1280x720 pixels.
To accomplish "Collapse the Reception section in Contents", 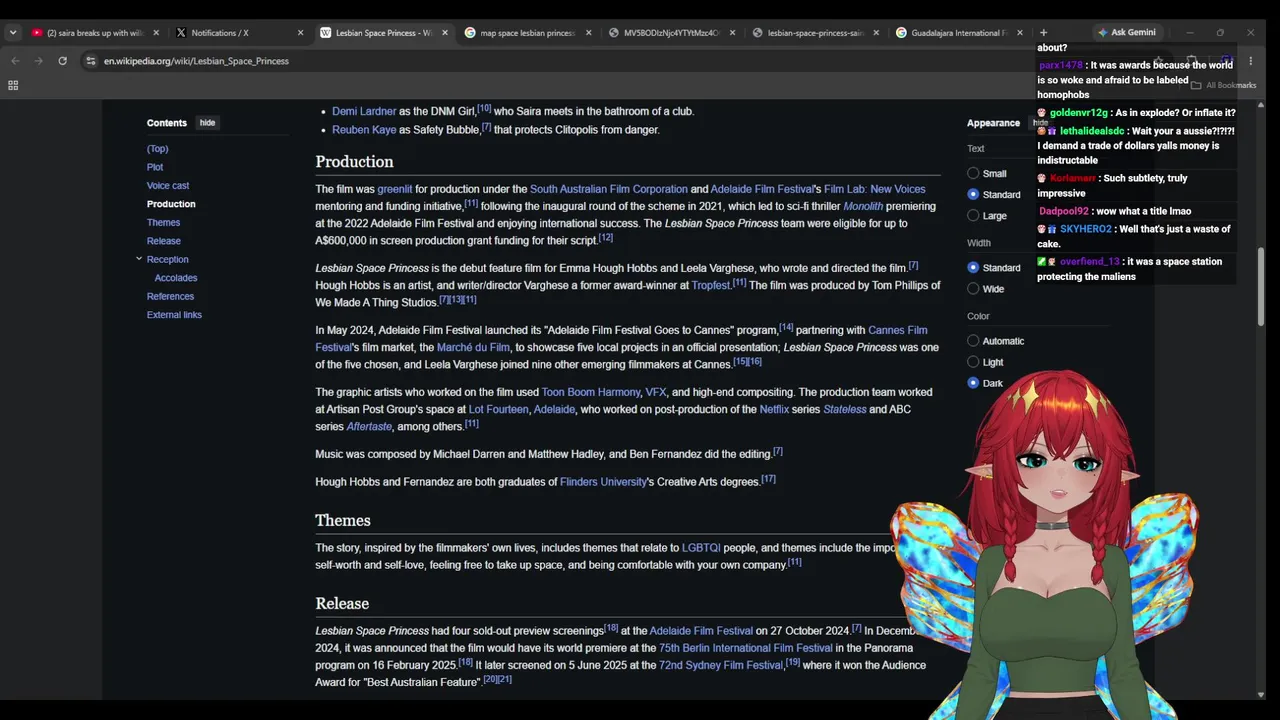I will [139, 259].
